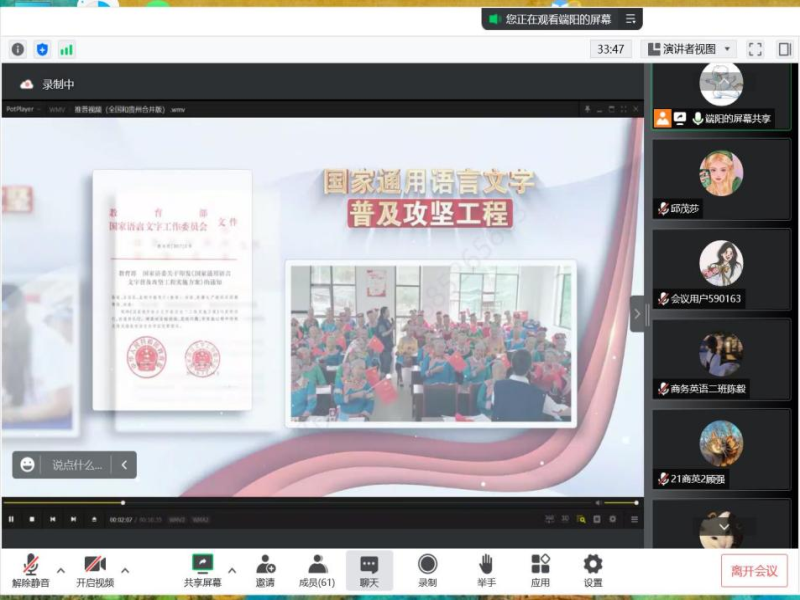This screenshot has width=800, height=600.
Task: Toggle PotPlayer fullscreen from its title bar
Action: pos(623,109)
